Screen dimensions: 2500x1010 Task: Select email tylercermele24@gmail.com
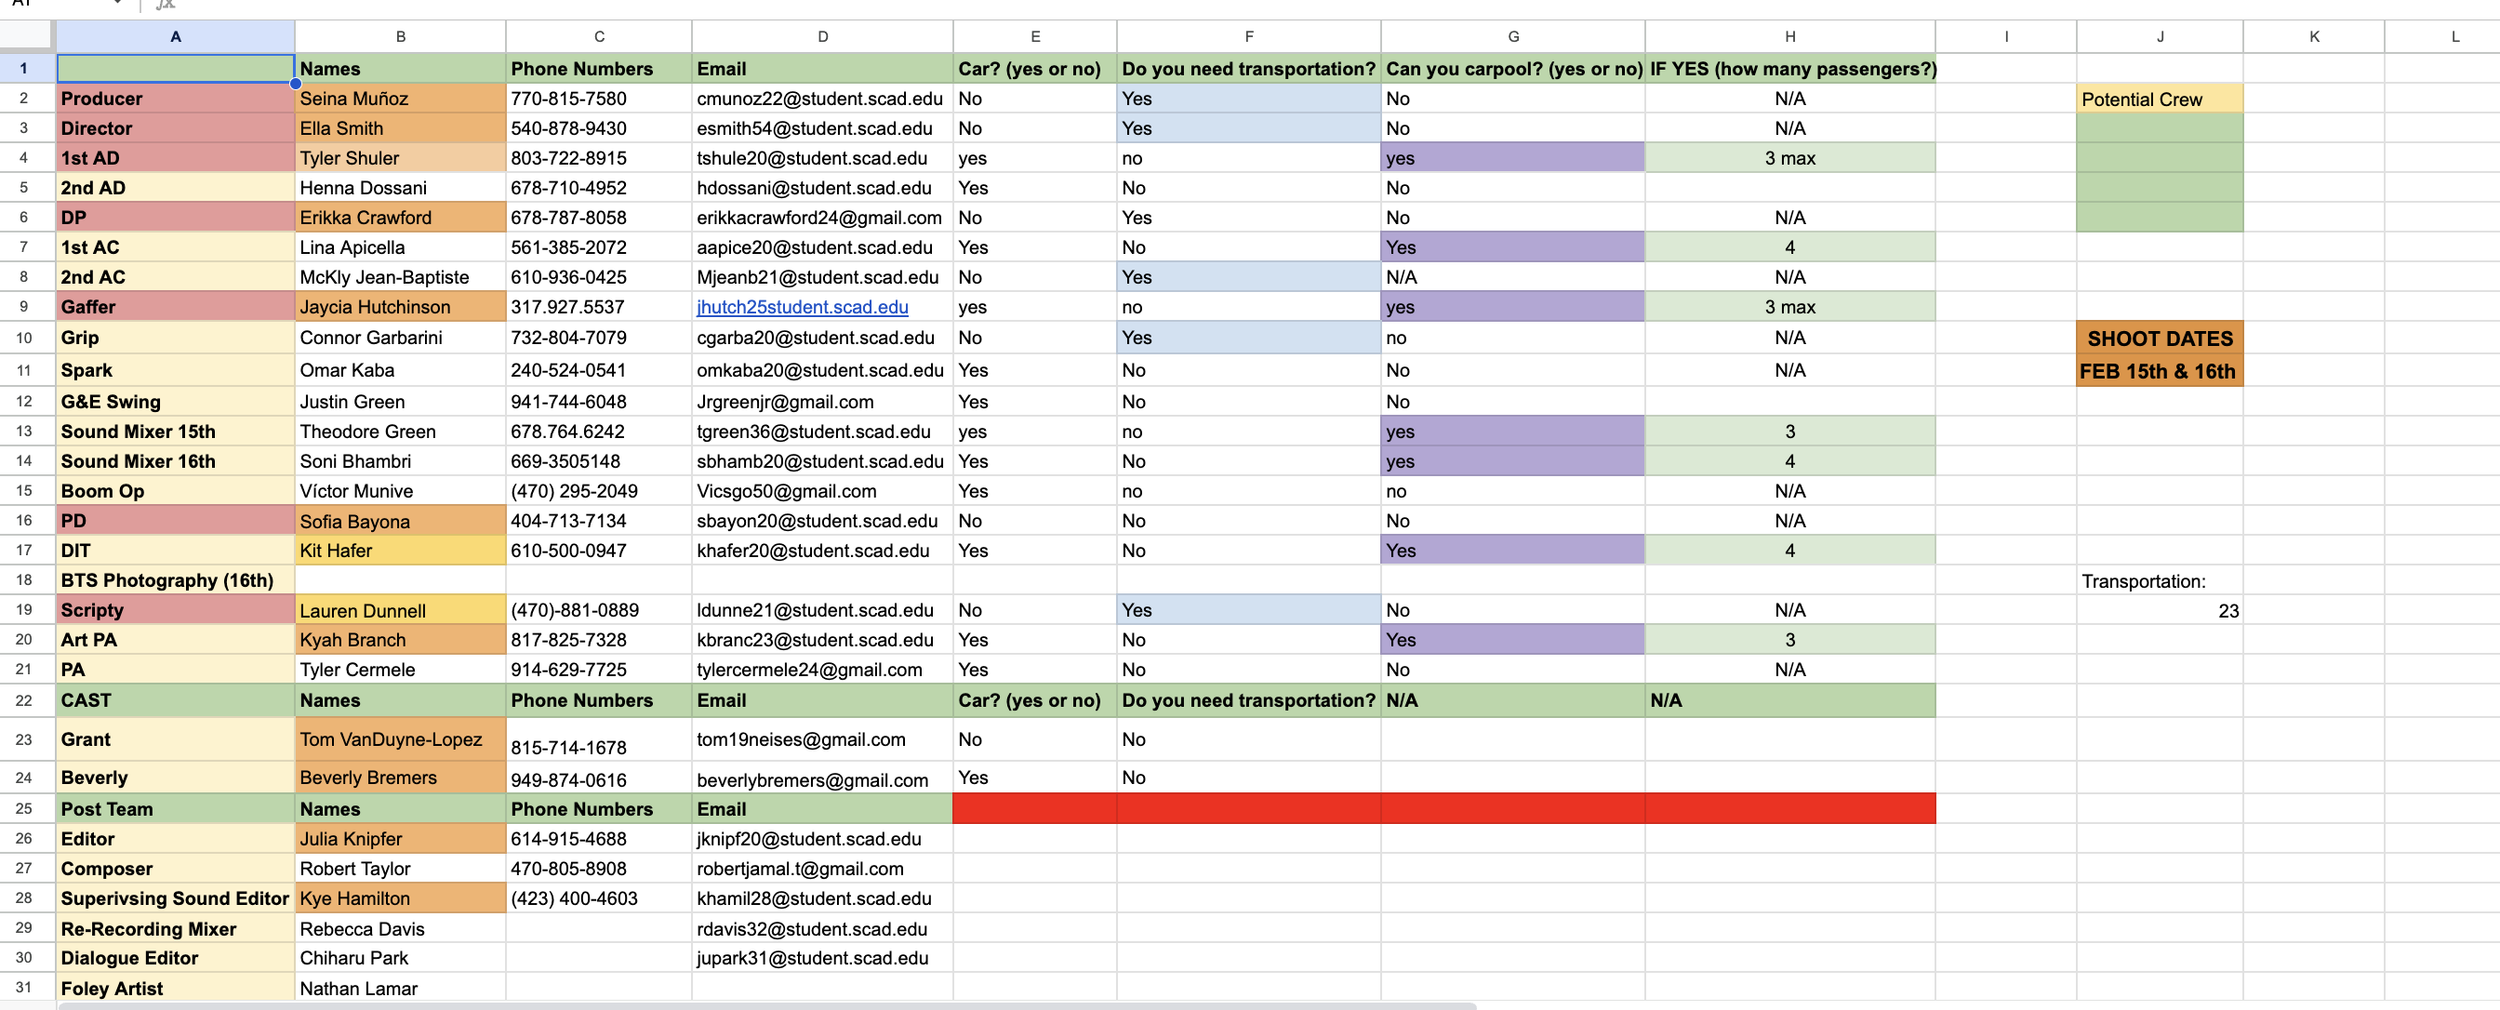point(822,670)
